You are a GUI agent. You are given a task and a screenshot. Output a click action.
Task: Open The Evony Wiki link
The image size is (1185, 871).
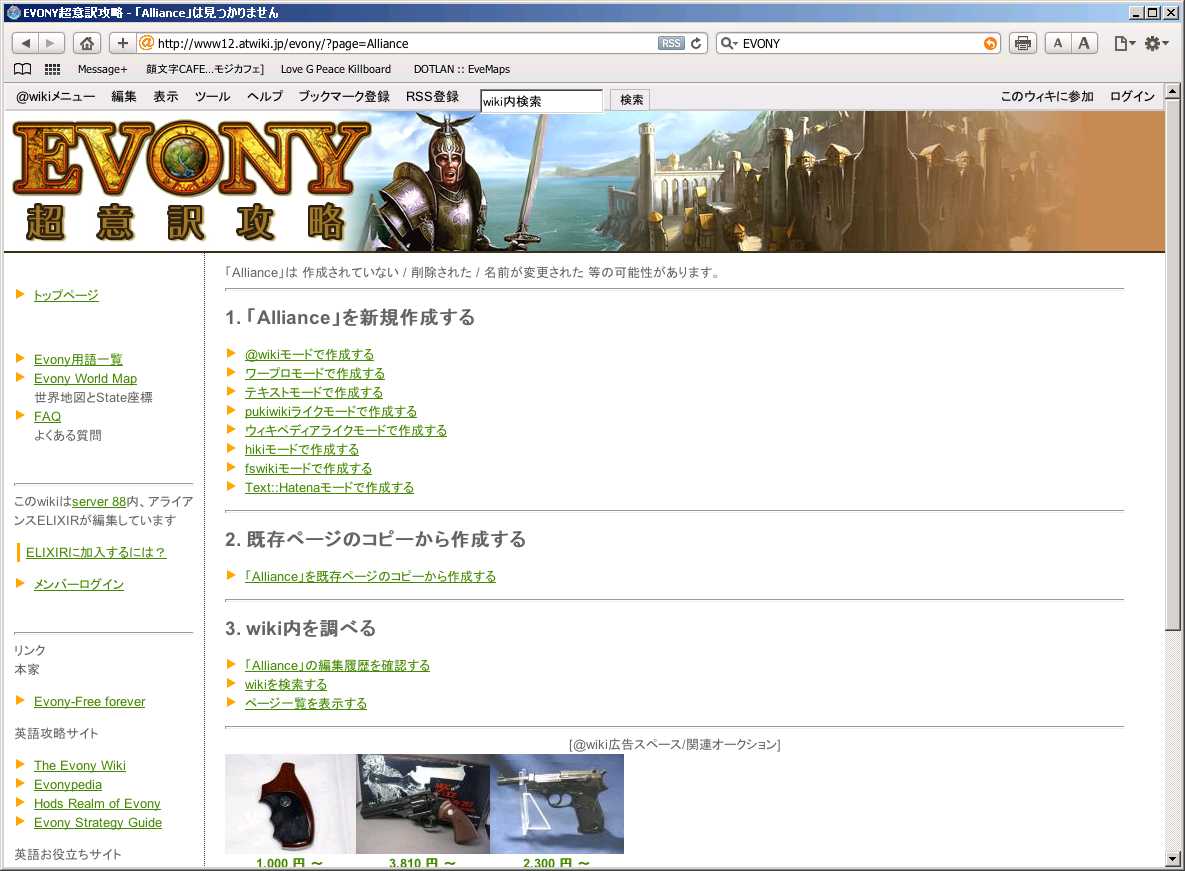[79, 765]
